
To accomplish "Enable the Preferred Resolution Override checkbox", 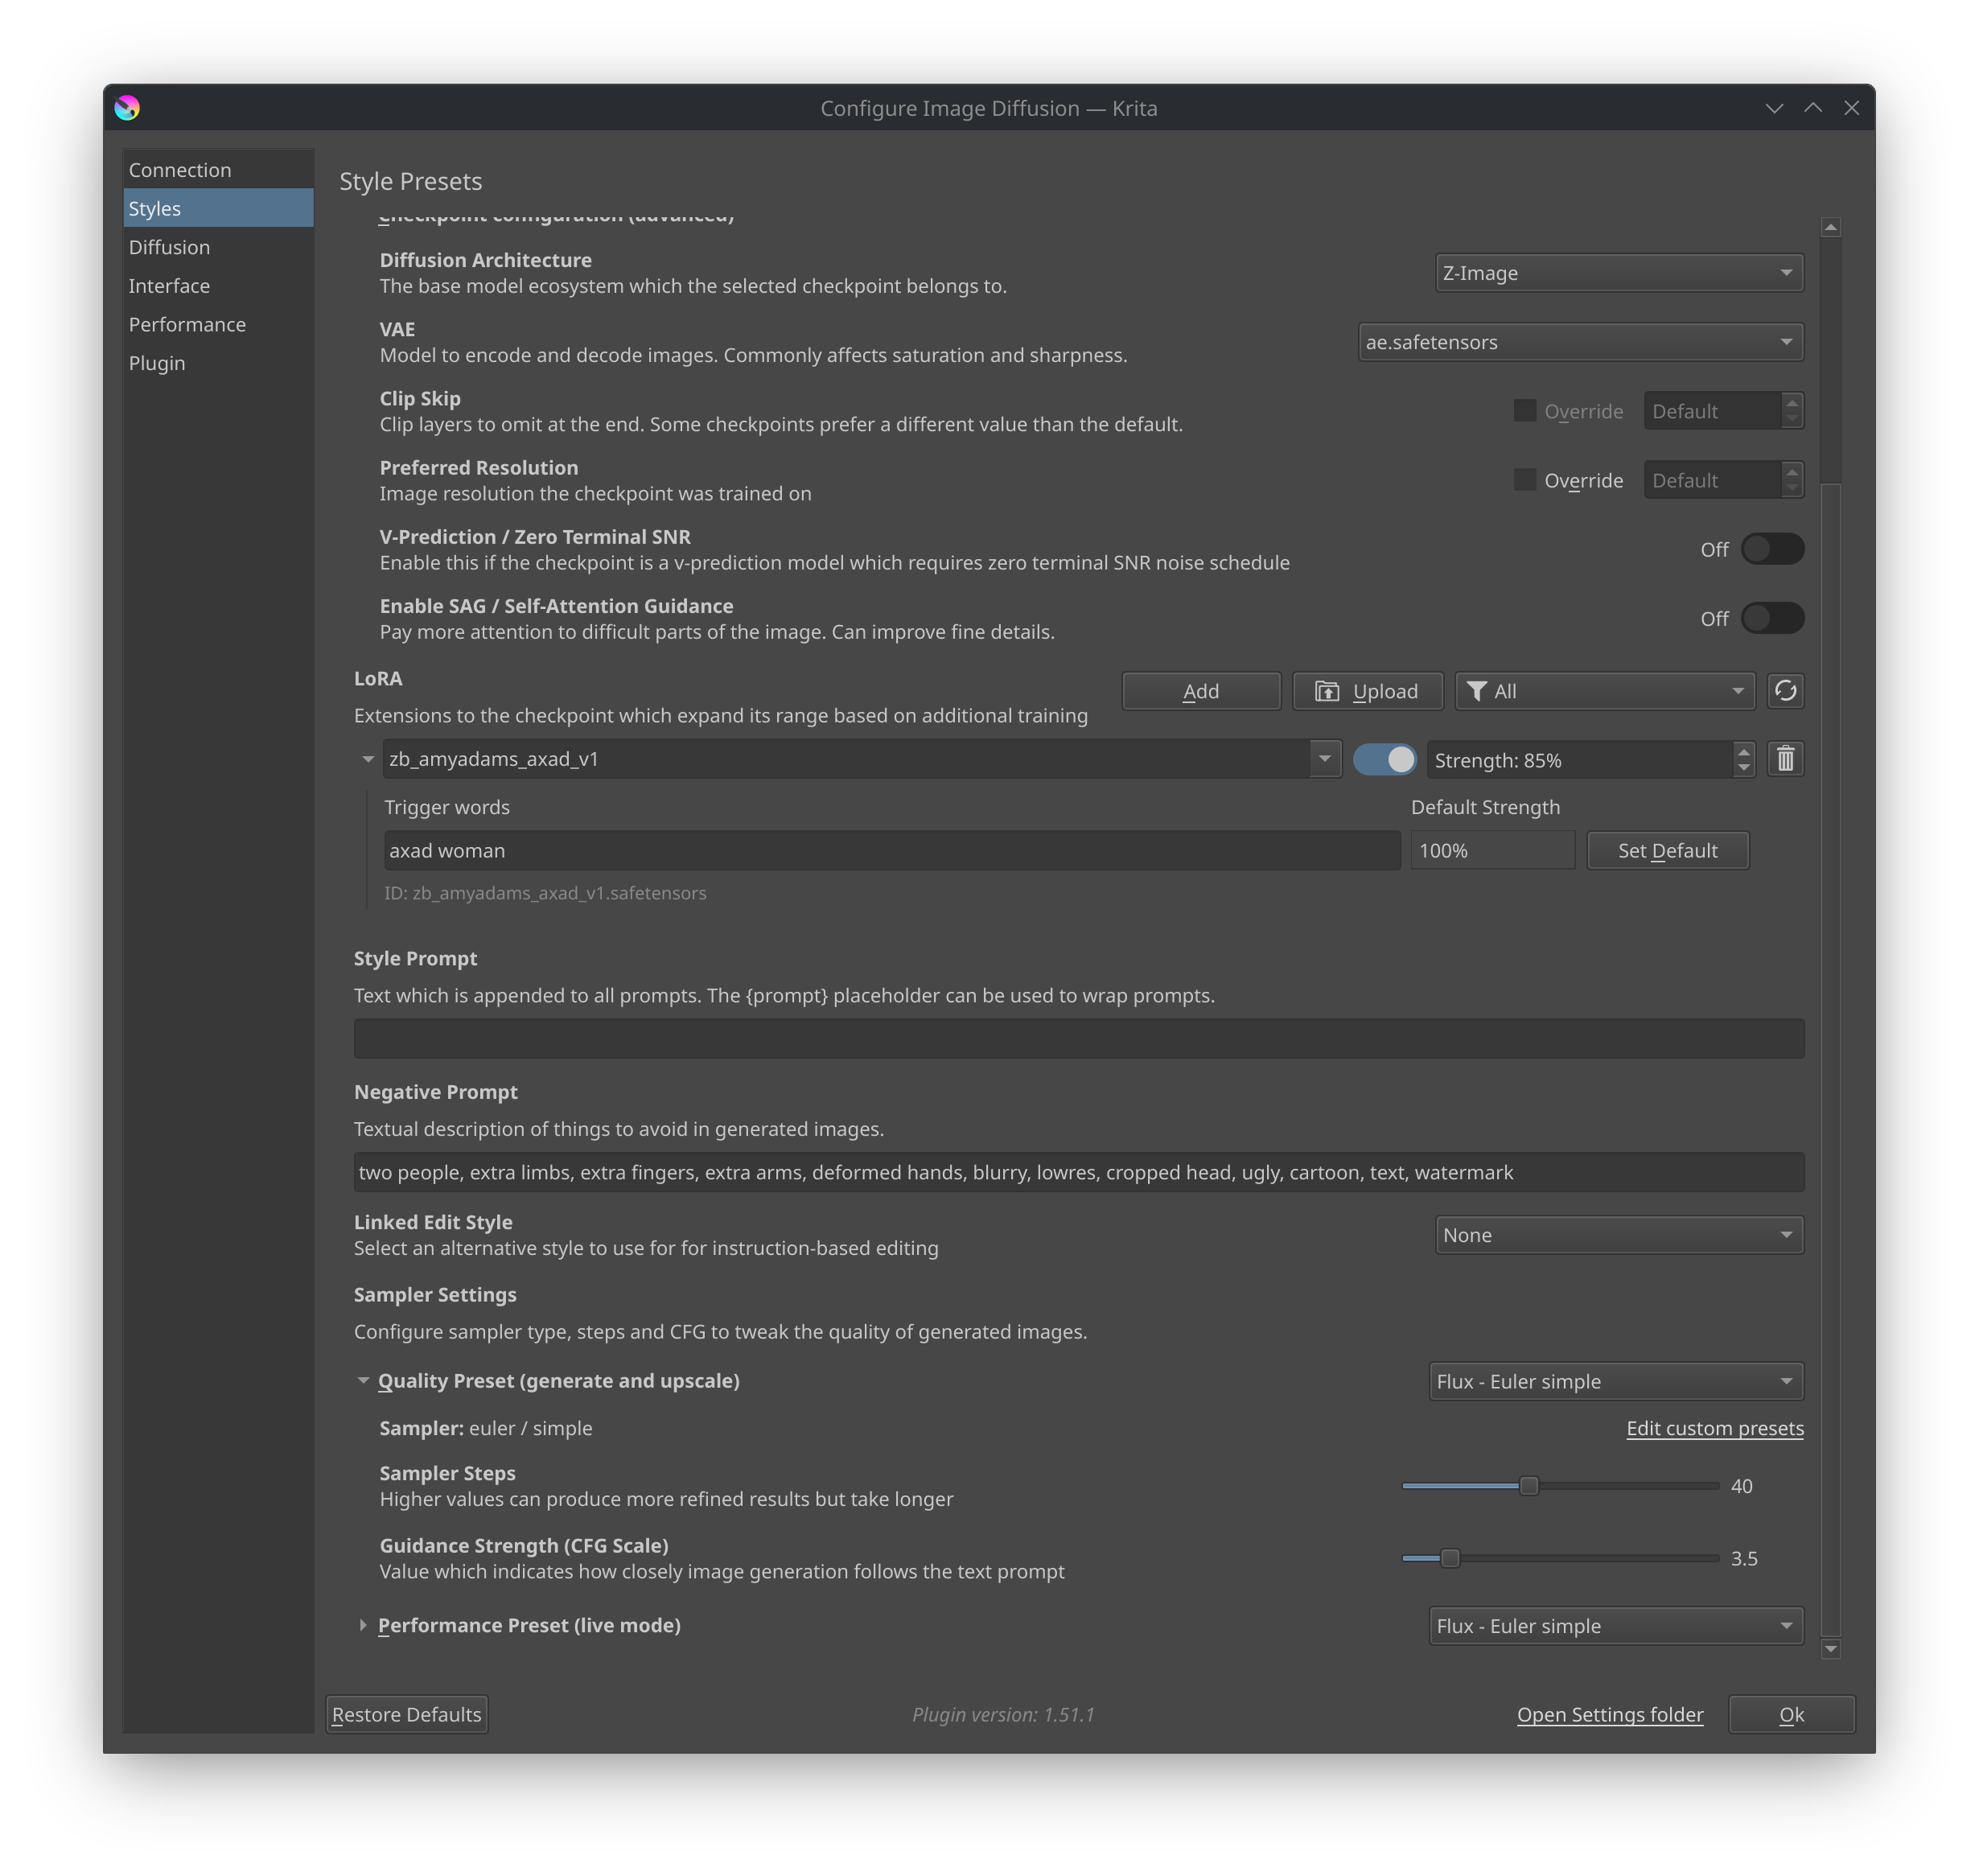I will [1524, 480].
